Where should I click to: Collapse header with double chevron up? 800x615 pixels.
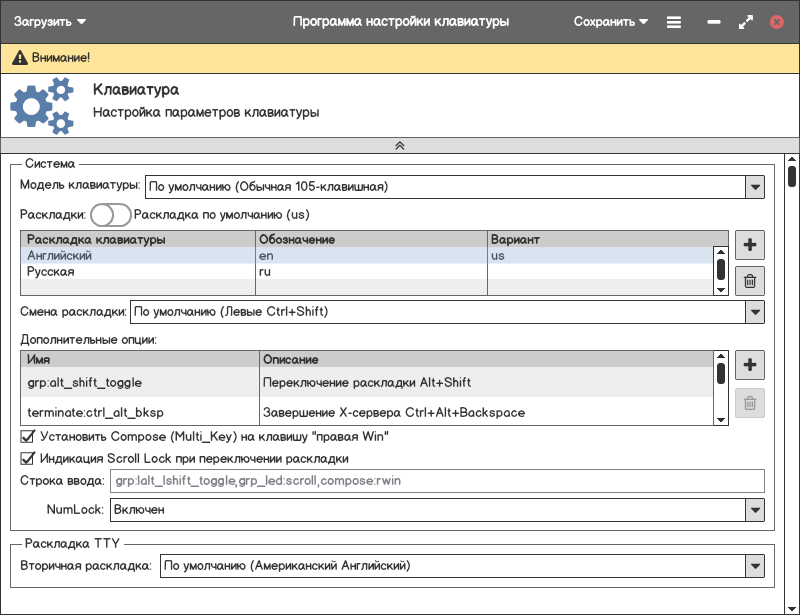[x=399, y=145]
